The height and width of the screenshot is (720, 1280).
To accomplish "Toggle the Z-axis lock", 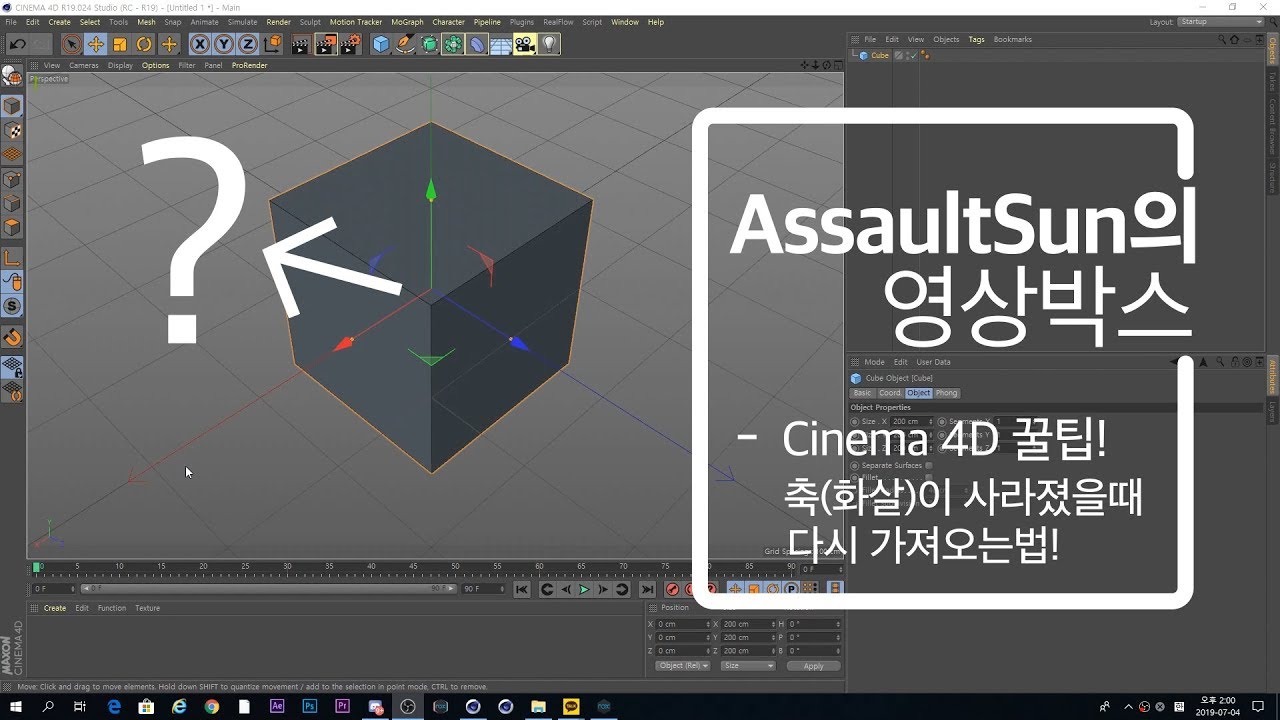I will click(247, 44).
